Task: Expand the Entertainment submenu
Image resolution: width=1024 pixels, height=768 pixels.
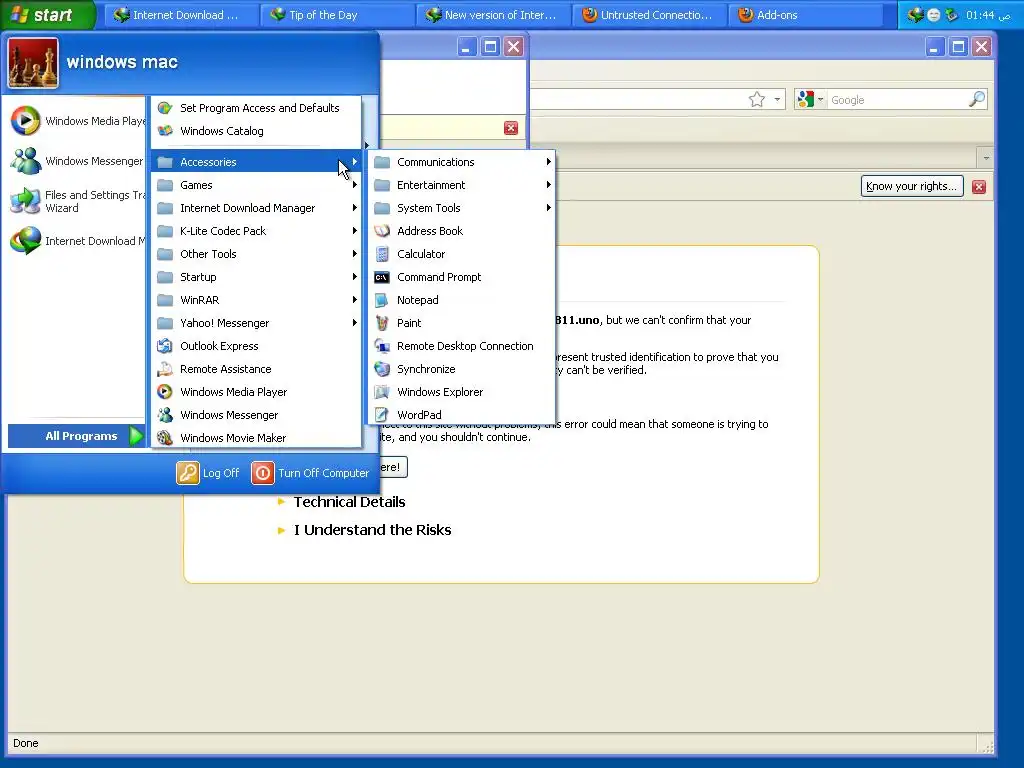Action: pos(462,185)
